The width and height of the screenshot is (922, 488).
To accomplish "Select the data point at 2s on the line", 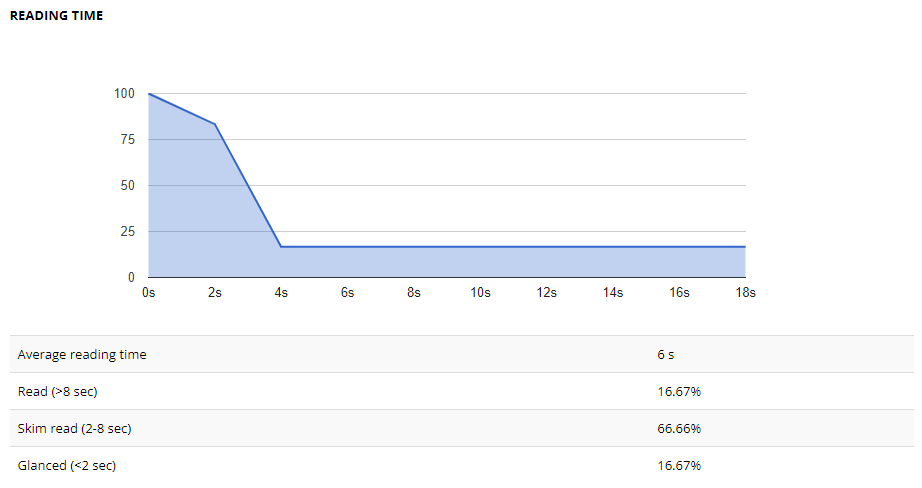I will (215, 124).
